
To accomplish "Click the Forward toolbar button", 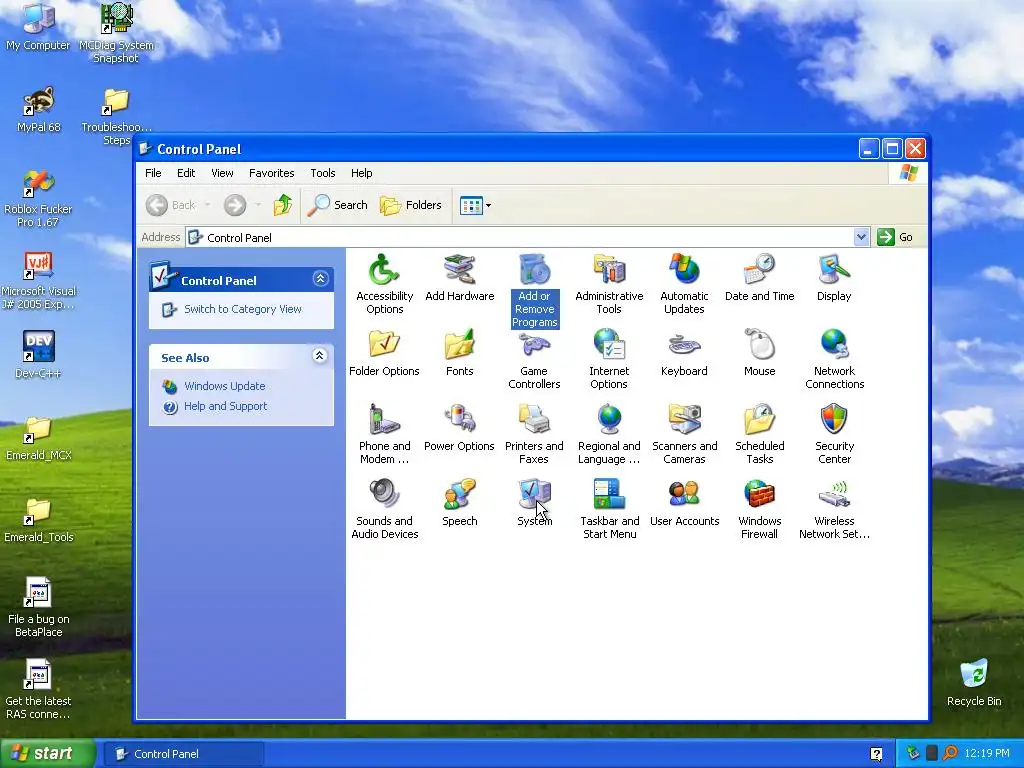I will point(236,205).
